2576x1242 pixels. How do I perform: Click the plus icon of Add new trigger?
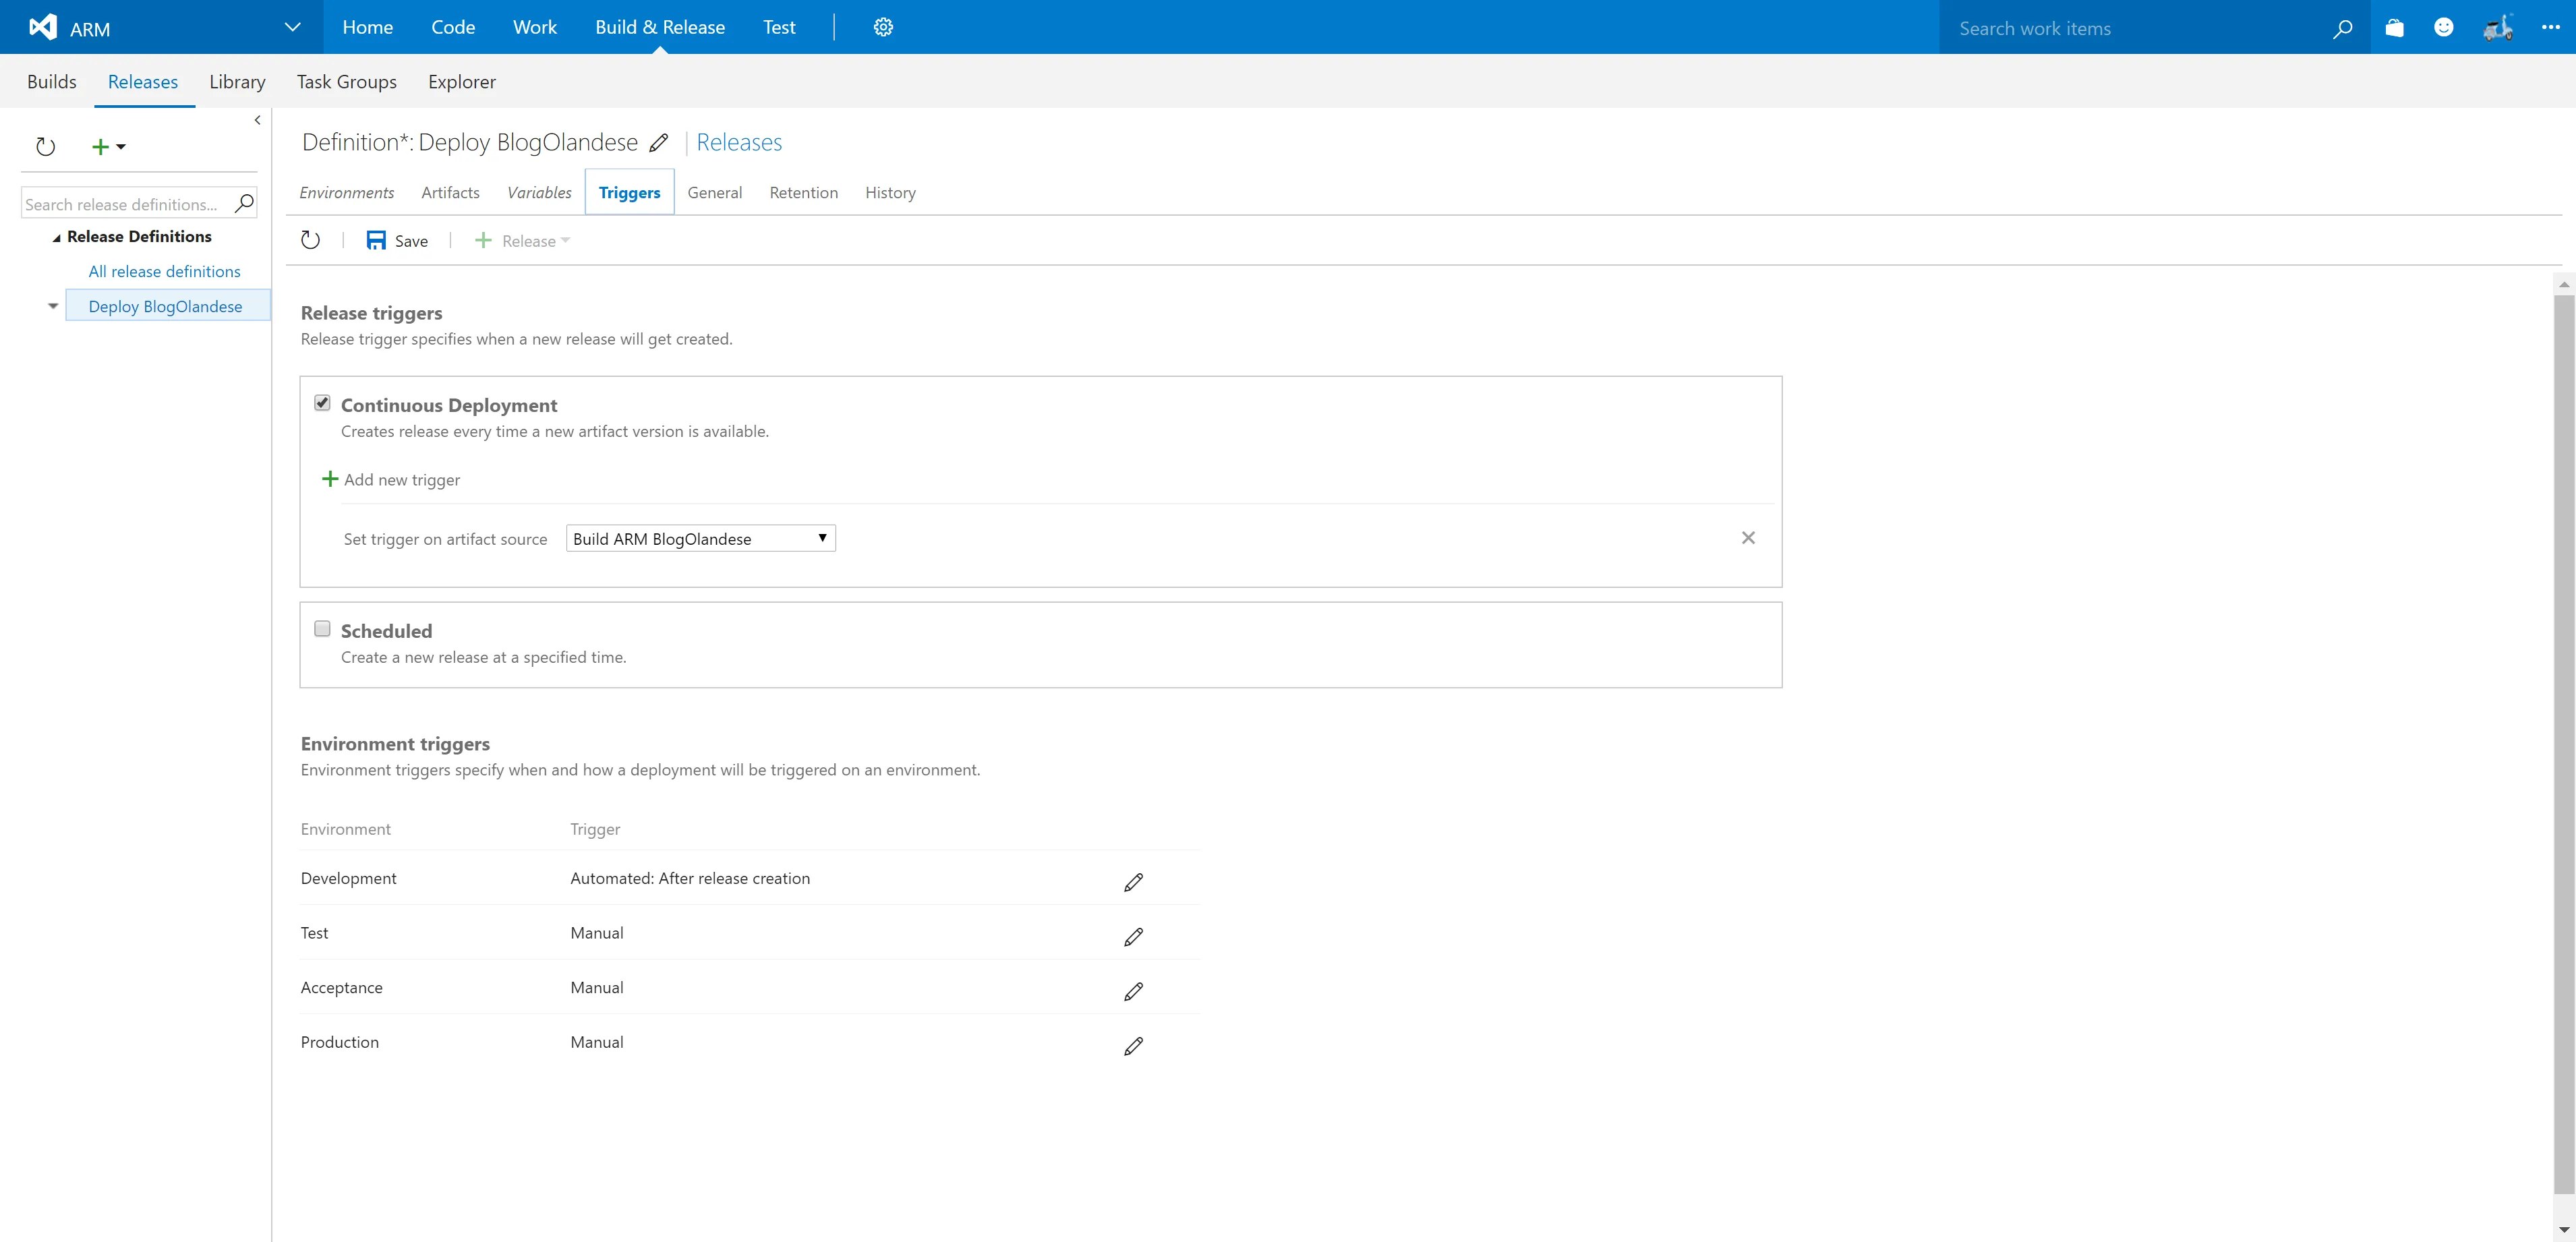(x=330, y=479)
